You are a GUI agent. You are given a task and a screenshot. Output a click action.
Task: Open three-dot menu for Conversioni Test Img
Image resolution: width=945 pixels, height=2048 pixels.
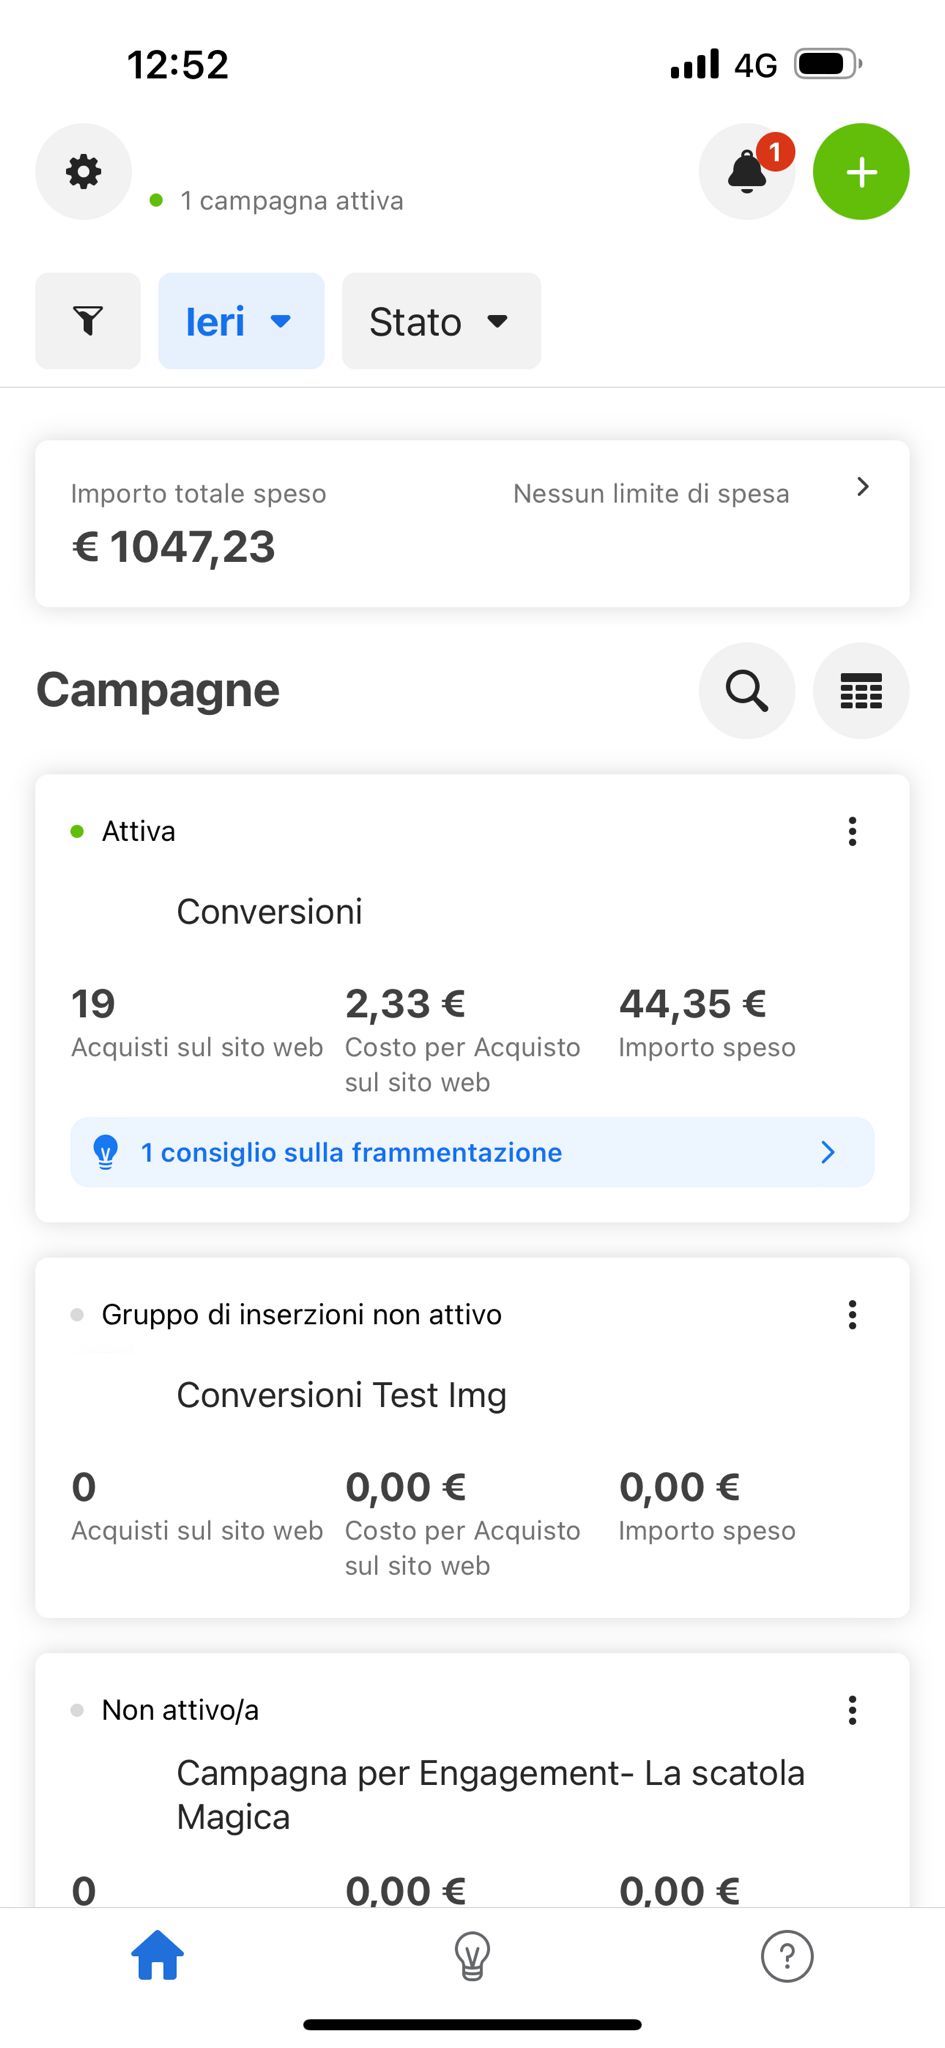point(852,1315)
